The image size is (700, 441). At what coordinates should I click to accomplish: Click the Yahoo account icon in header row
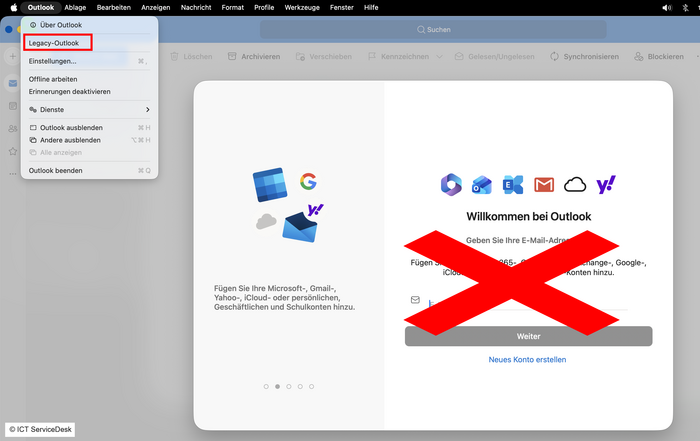point(606,184)
